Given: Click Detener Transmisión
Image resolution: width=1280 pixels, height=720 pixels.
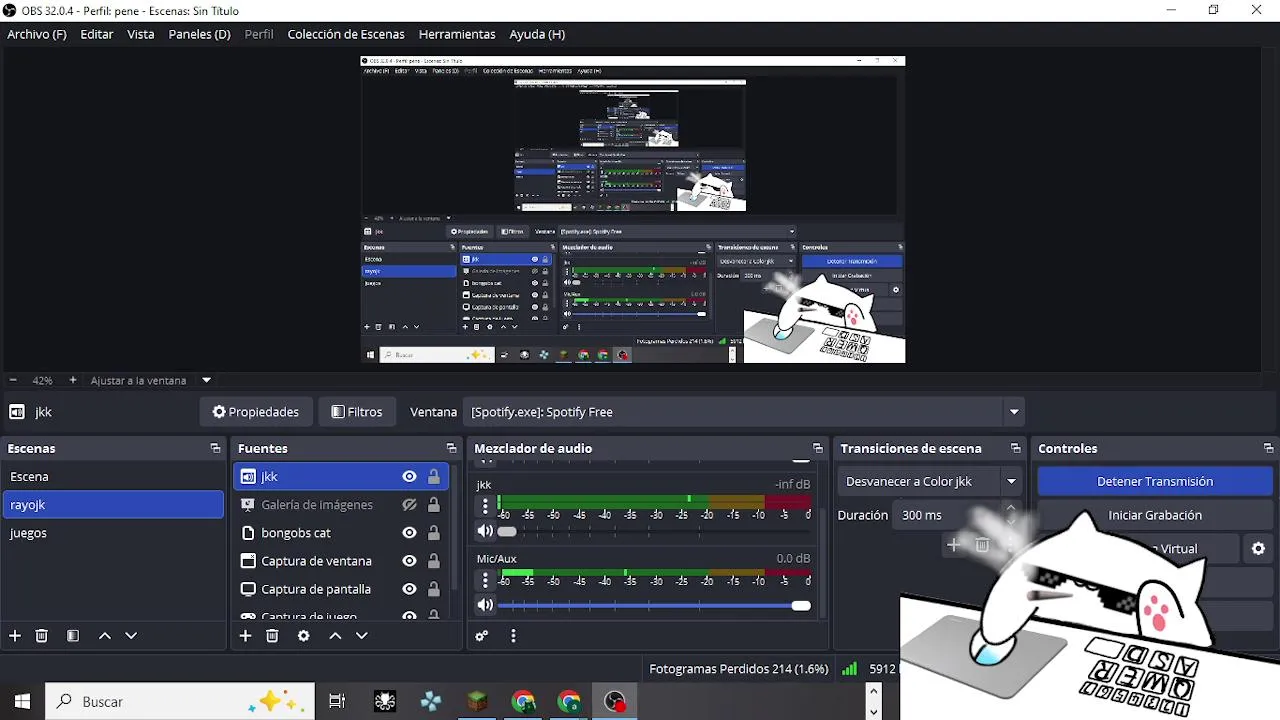Looking at the screenshot, I should tap(1155, 481).
